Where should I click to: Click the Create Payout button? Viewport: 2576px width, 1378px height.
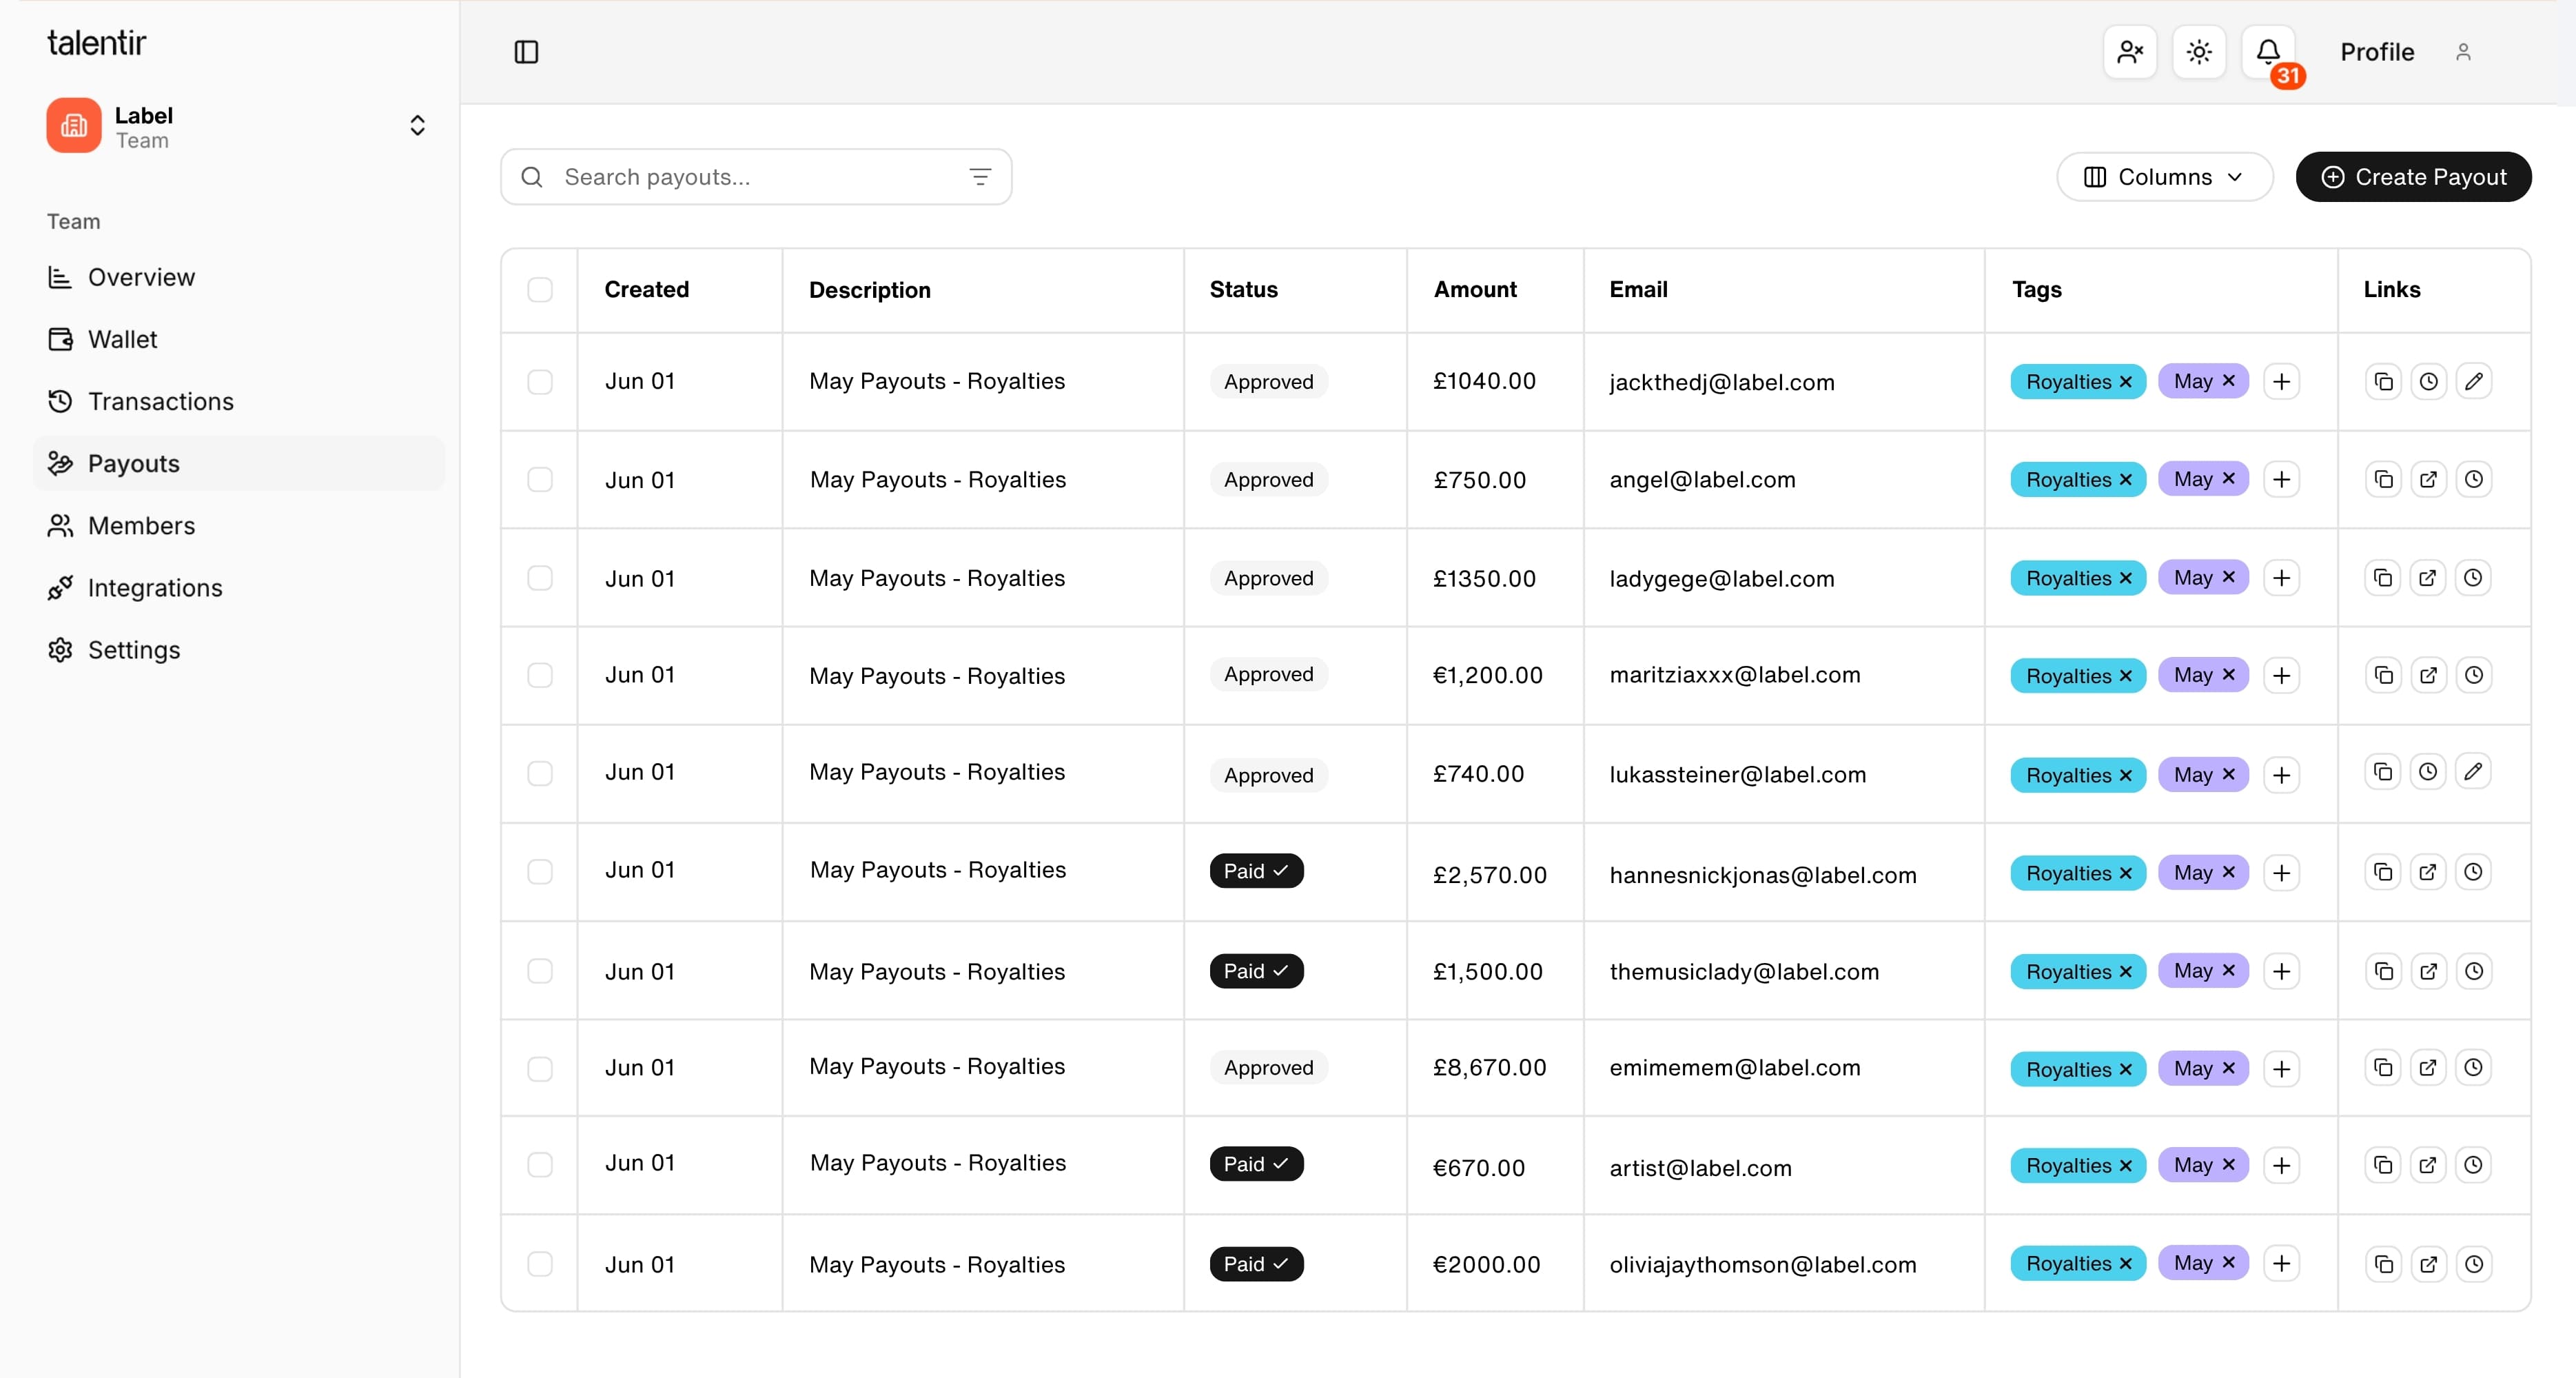pyautogui.click(x=2413, y=177)
